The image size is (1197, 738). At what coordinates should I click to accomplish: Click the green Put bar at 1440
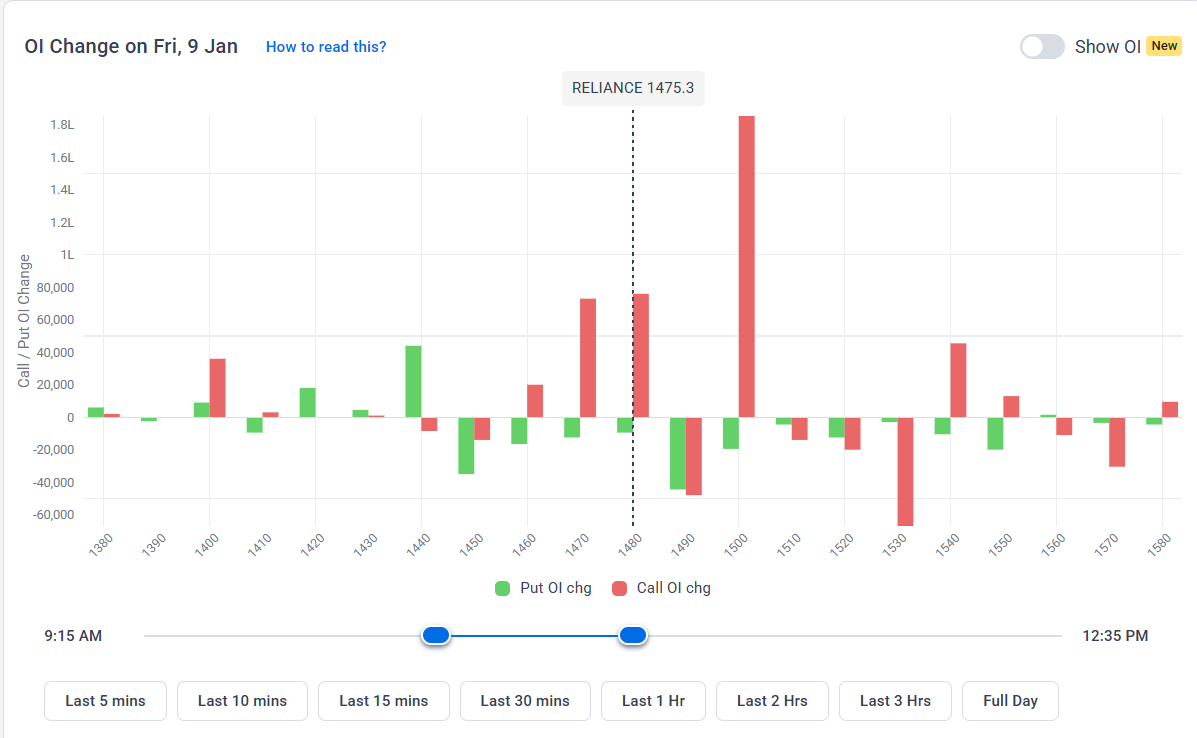[x=413, y=381]
